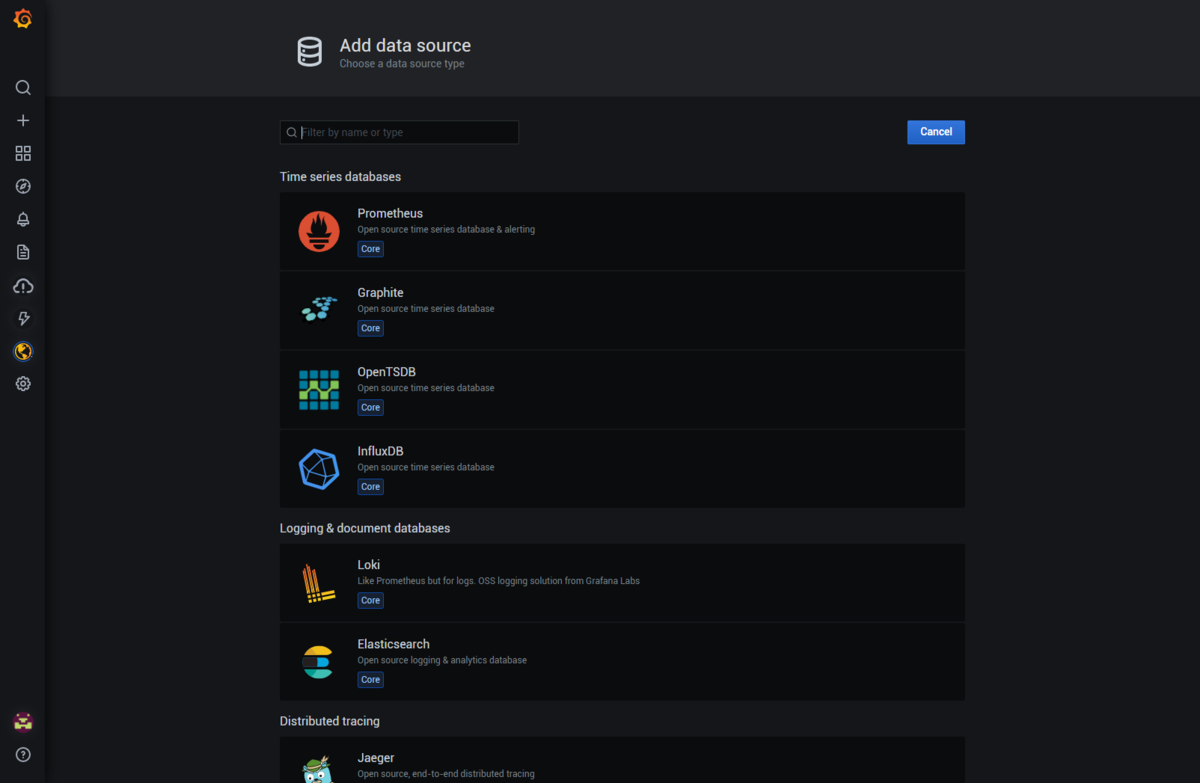
Task: Click the Graphite dots logo
Action: (x=319, y=310)
